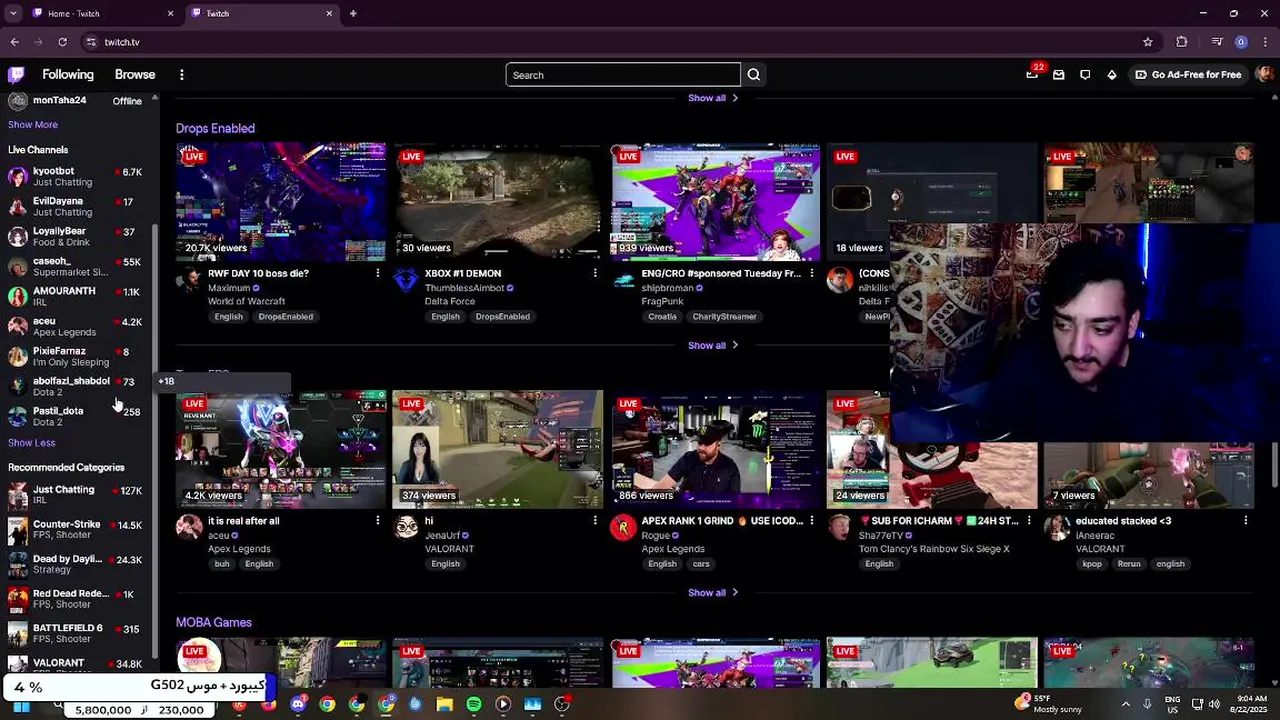Open Discord from the taskbar

click(298, 704)
